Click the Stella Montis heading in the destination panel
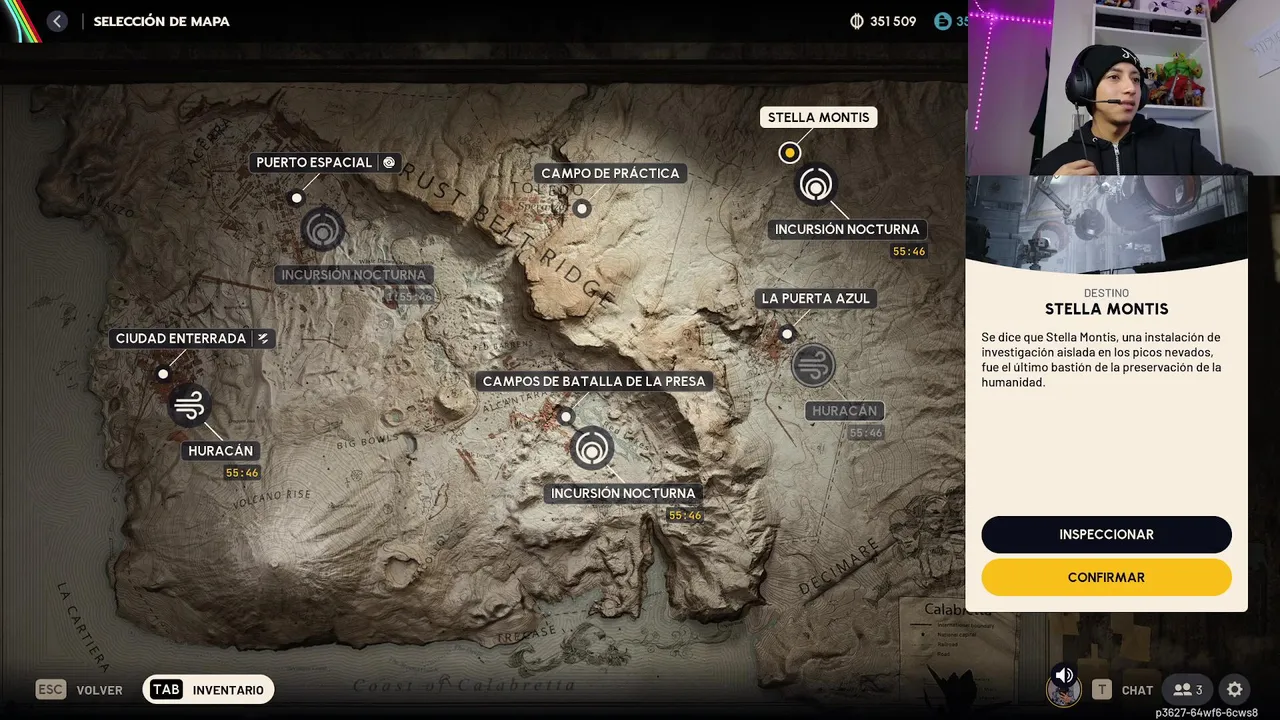 tap(1106, 309)
